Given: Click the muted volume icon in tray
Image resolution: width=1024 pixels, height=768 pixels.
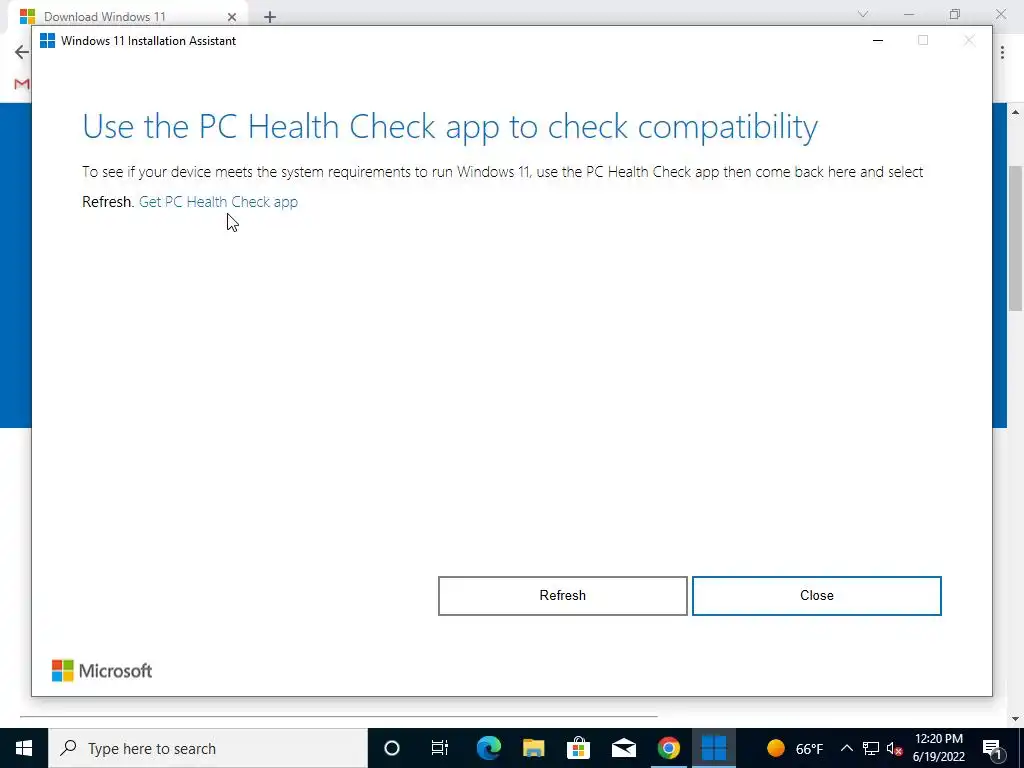Looking at the screenshot, I should [x=894, y=748].
